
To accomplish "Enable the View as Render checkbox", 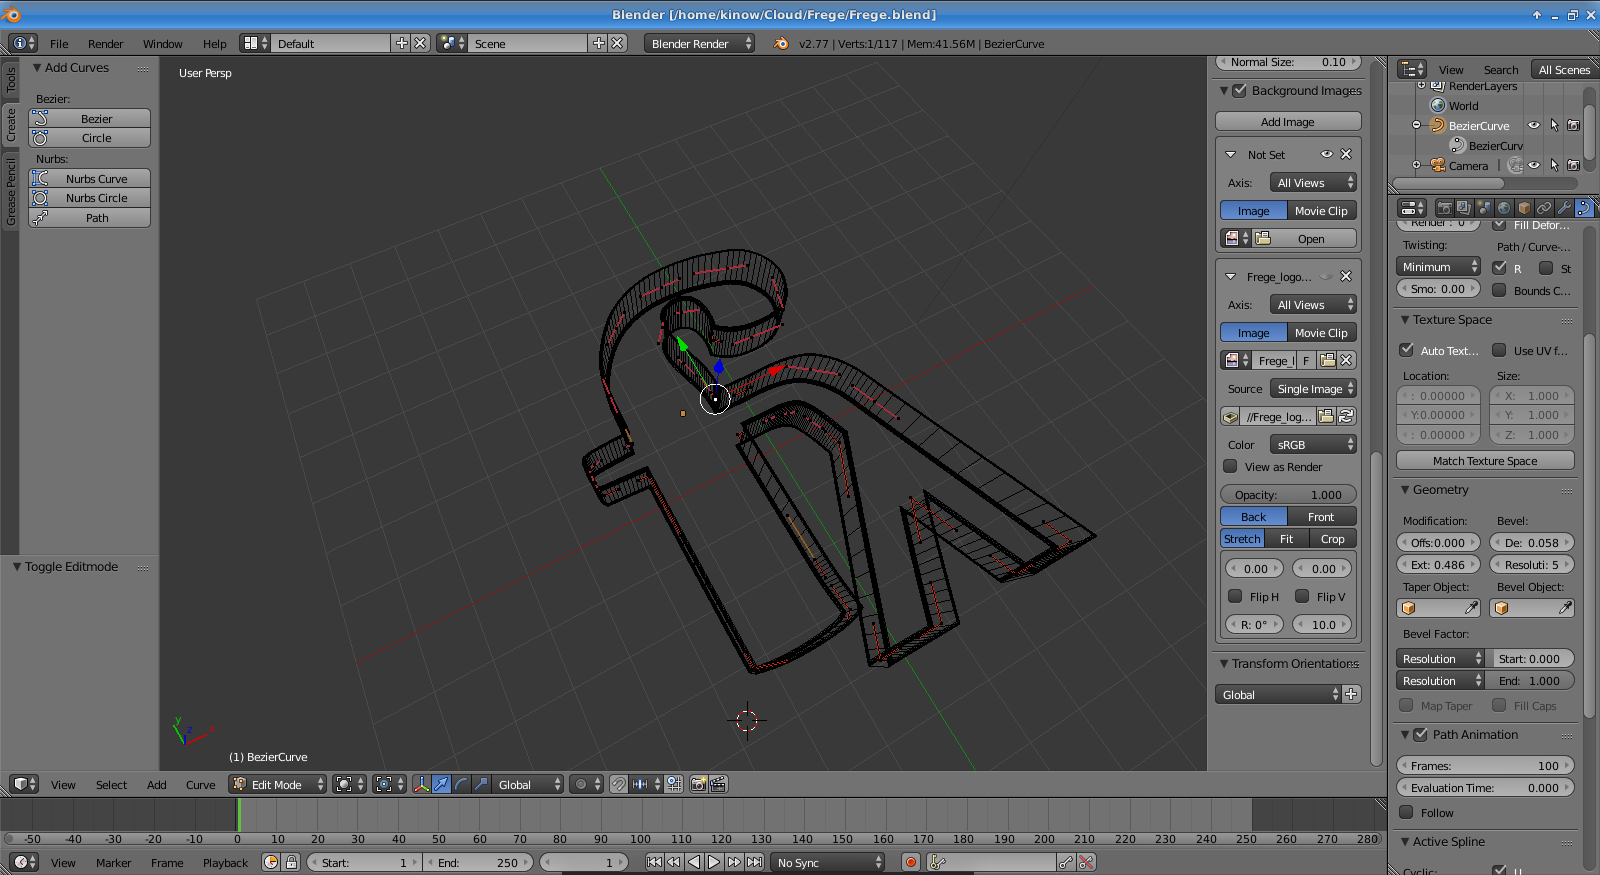I will [x=1231, y=466].
